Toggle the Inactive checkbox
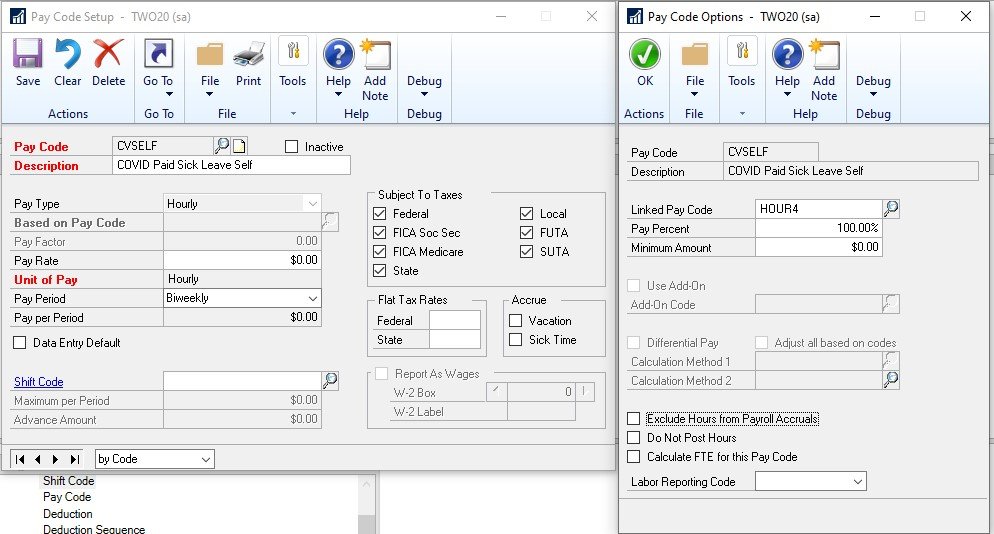The image size is (994, 534). 292,147
